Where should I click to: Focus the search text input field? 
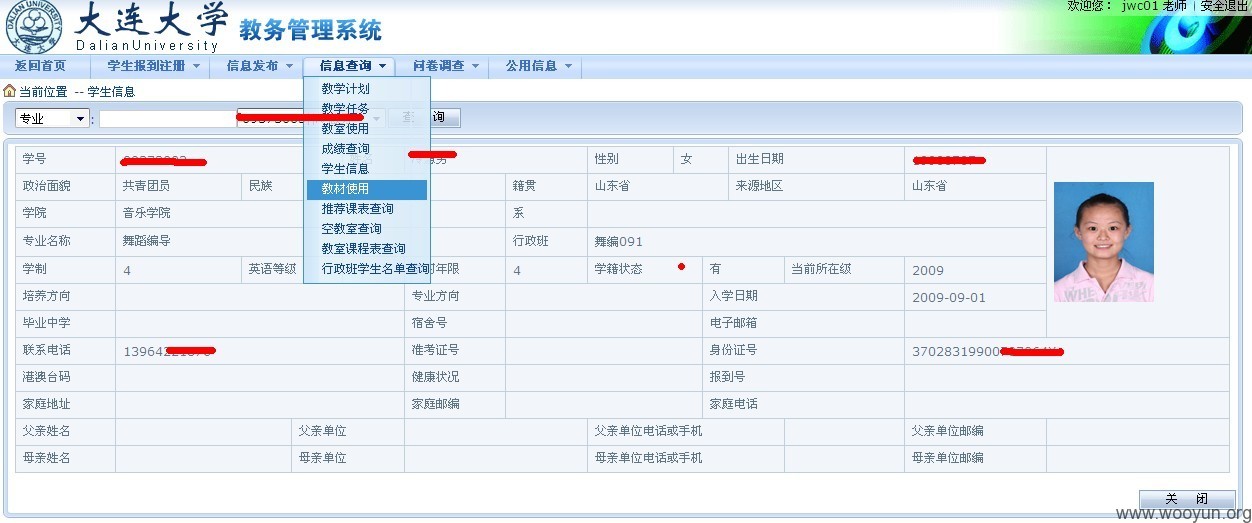click(168, 119)
